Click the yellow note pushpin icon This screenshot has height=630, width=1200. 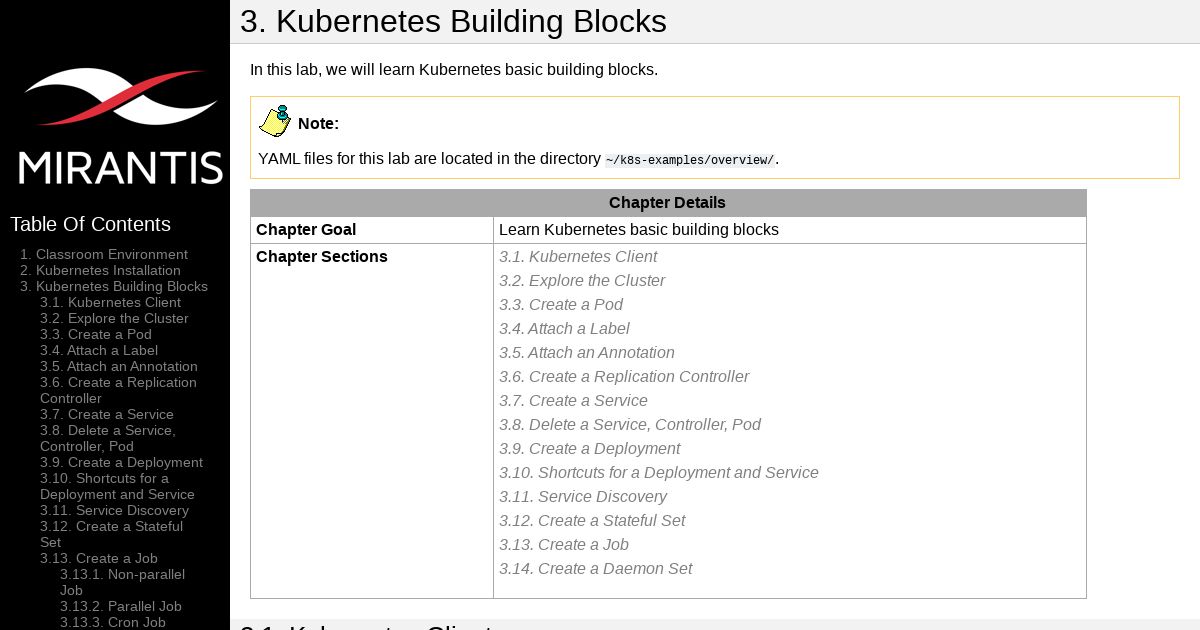(275, 121)
